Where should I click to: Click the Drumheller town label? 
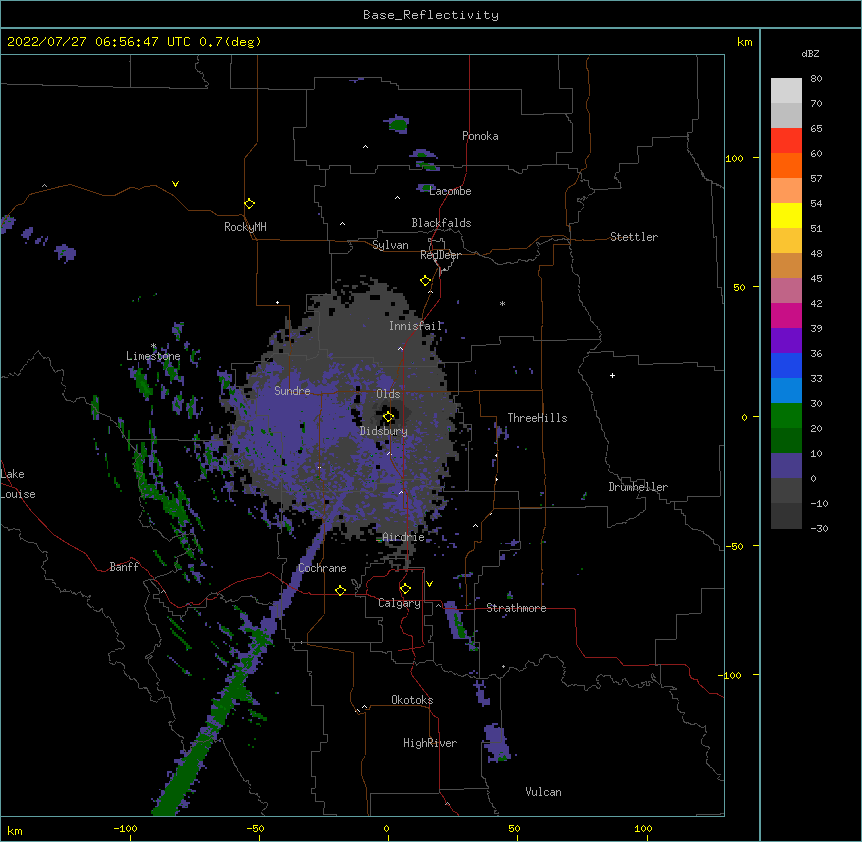pos(638,487)
